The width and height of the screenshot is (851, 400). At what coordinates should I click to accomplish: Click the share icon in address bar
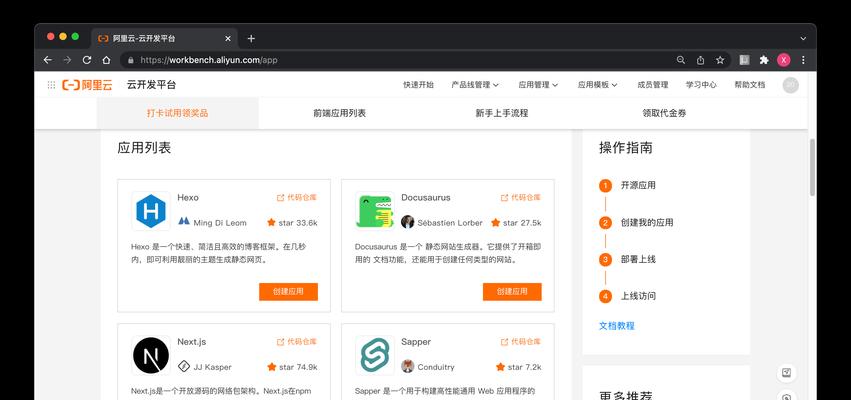click(x=700, y=60)
